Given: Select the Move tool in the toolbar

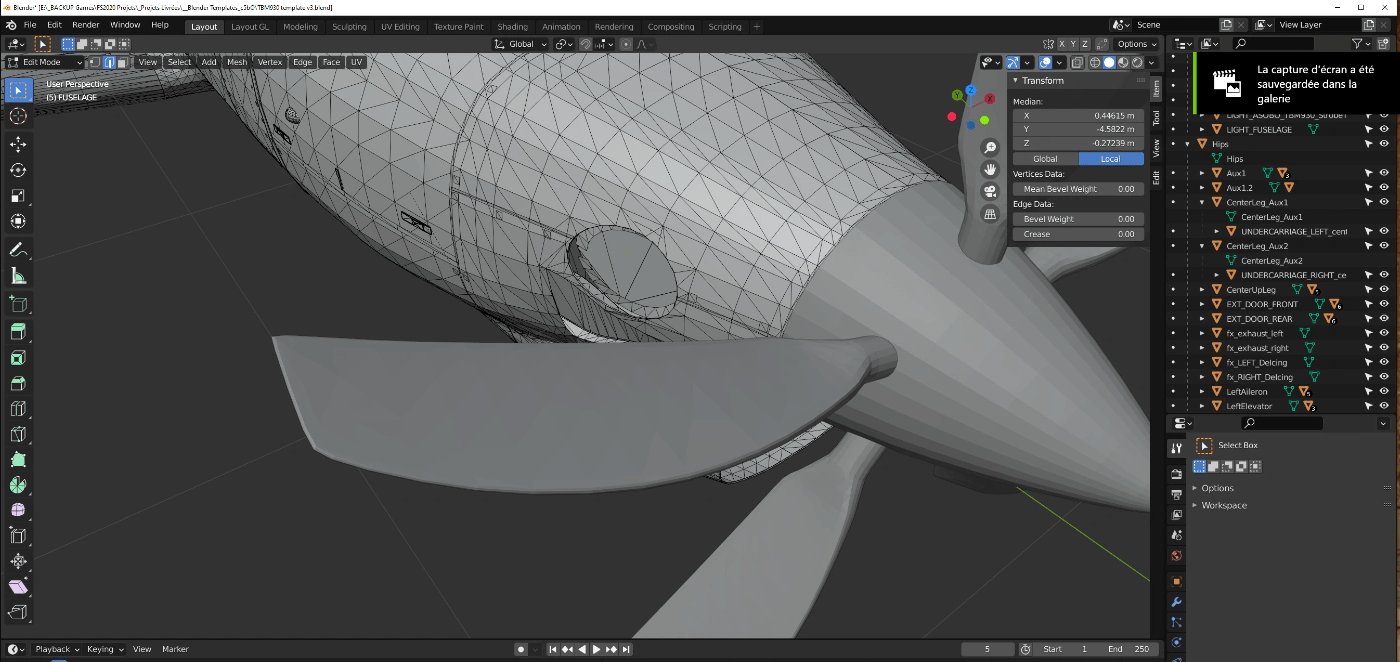Looking at the screenshot, I should 18,144.
